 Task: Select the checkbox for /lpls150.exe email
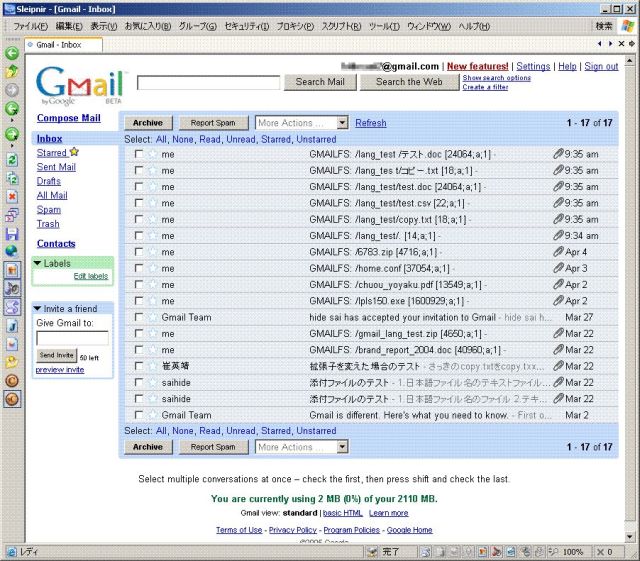coord(138,300)
